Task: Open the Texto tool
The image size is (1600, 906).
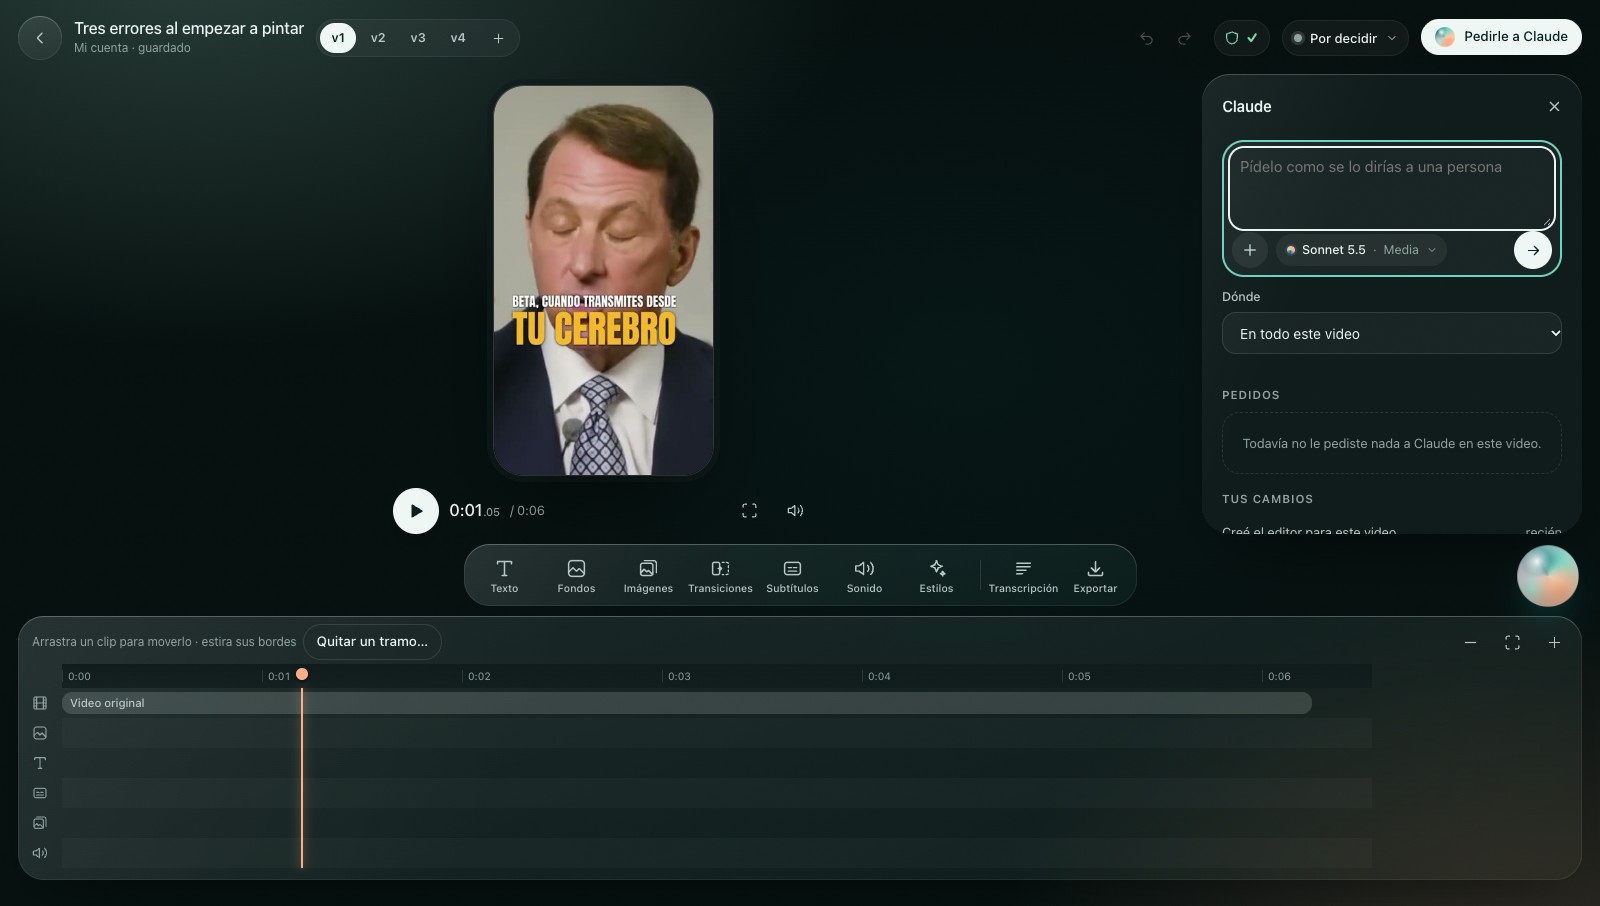Action: (x=504, y=575)
